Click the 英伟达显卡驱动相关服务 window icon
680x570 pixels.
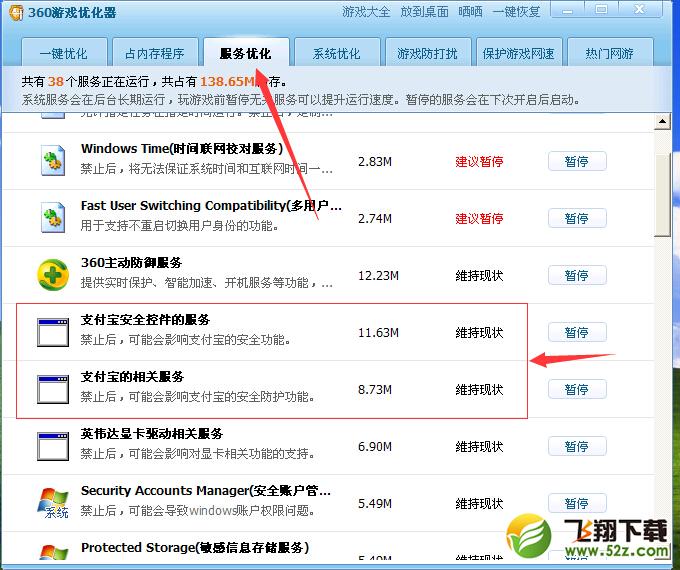52,446
